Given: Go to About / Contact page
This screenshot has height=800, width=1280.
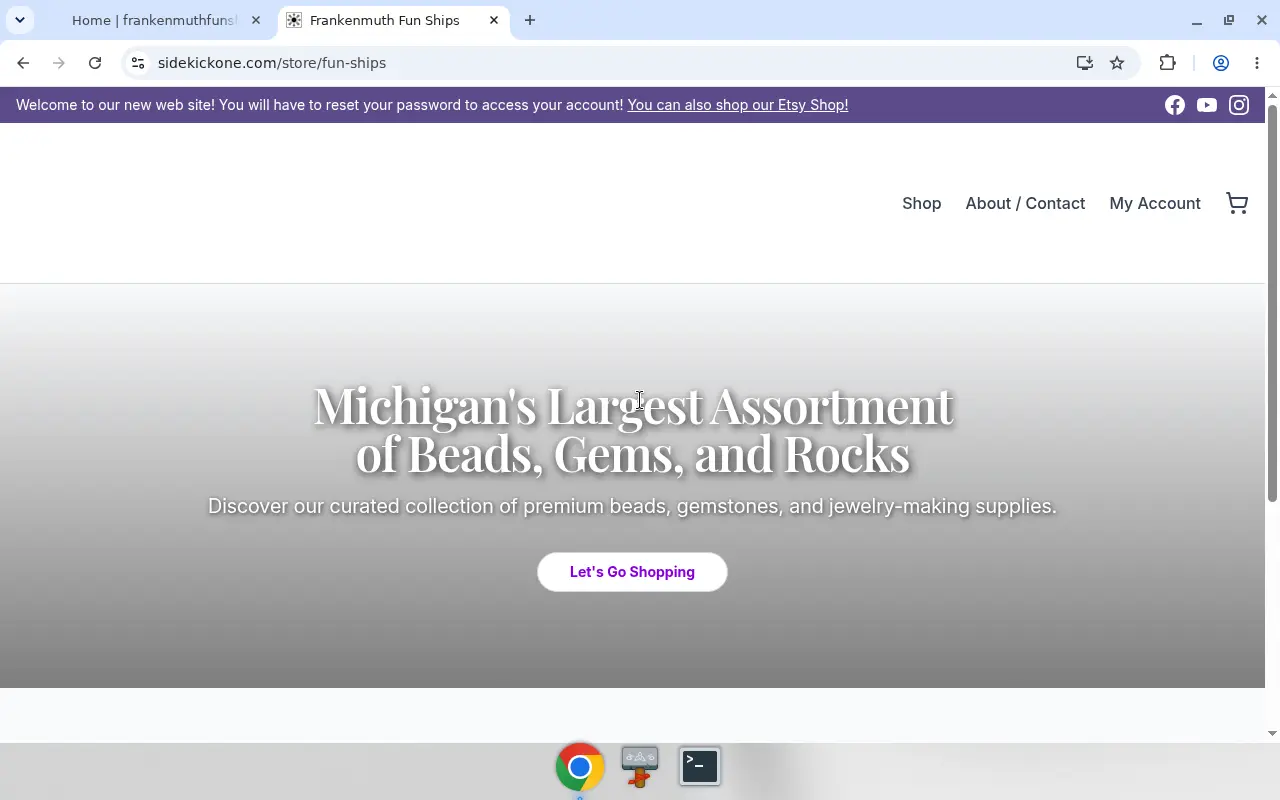Looking at the screenshot, I should (x=1025, y=203).
